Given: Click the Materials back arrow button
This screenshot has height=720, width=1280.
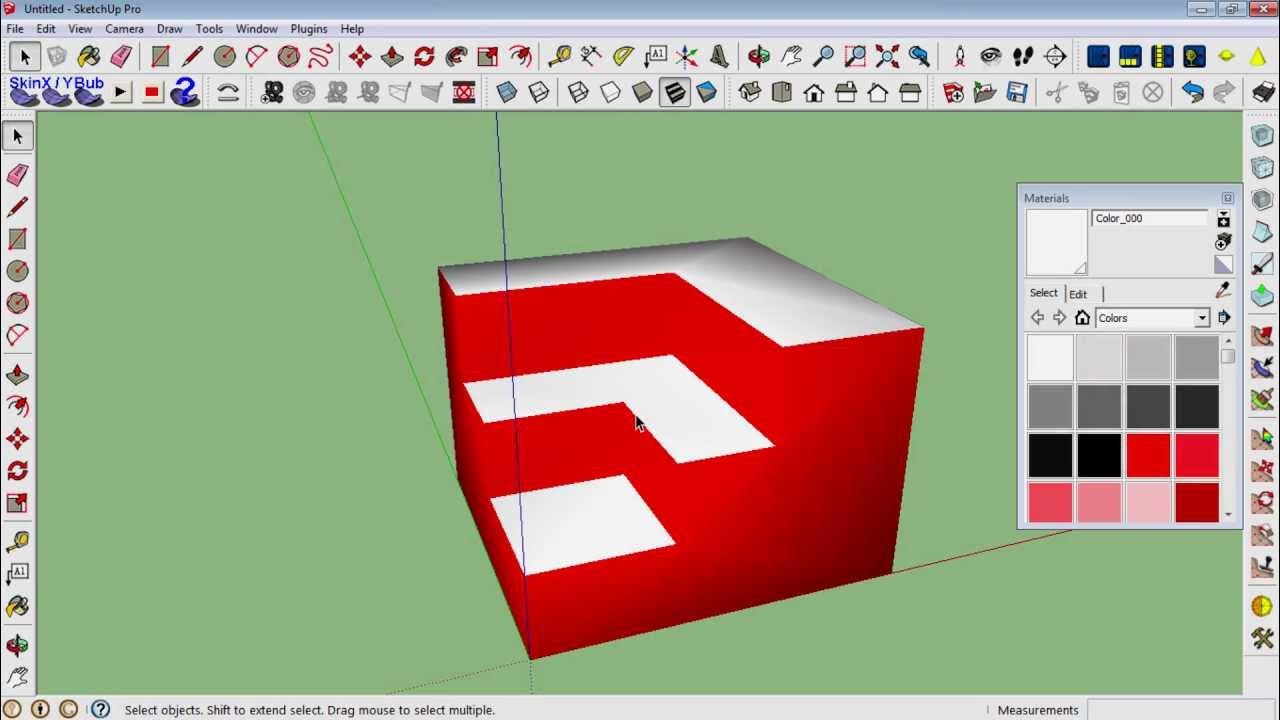Looking at the screenshot, I should coord(1037,318).
